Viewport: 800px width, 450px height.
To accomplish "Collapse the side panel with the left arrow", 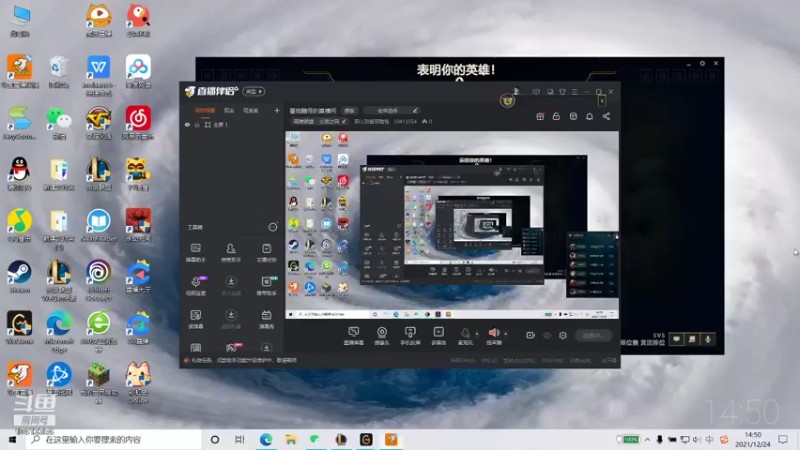I will pyautogui.click(x=602, y=101).
